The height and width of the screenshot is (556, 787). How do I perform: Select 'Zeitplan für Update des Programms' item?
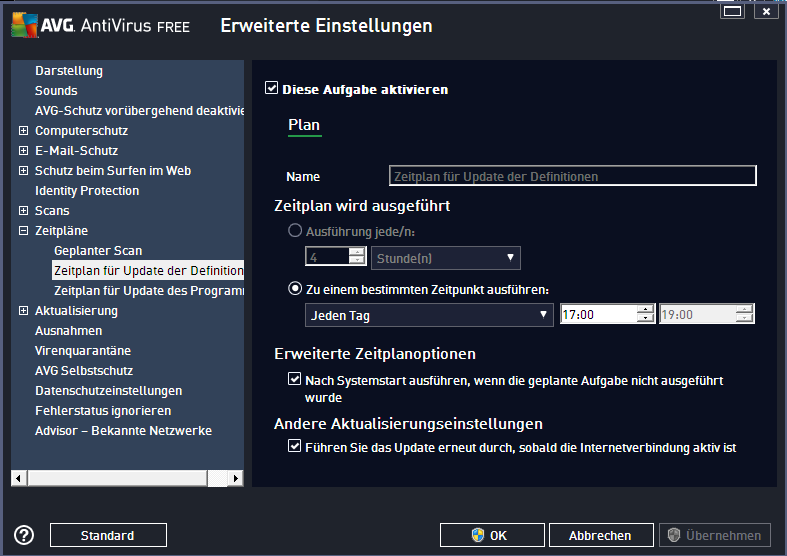(149, 291)
